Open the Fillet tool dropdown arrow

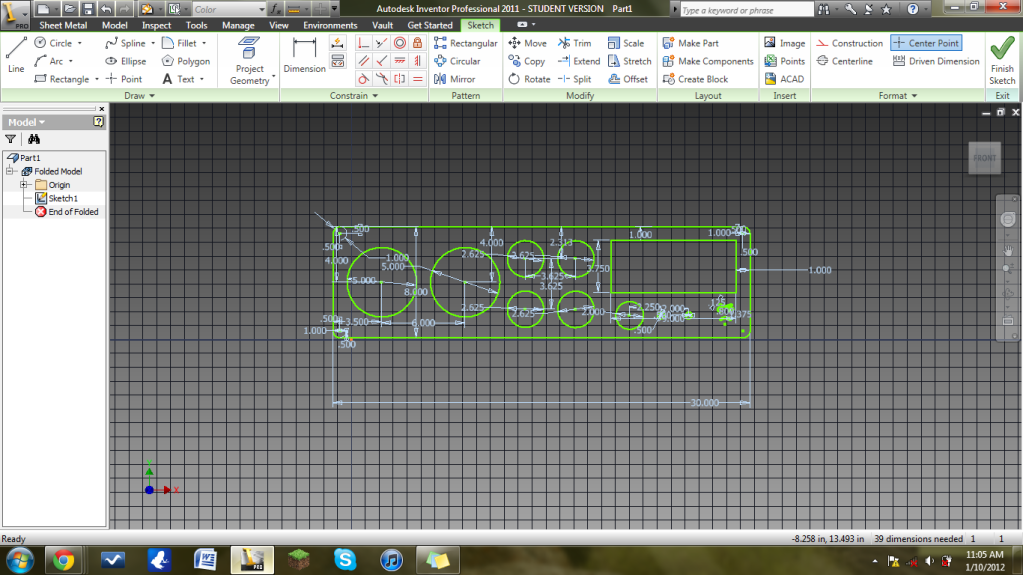[204, 43]
